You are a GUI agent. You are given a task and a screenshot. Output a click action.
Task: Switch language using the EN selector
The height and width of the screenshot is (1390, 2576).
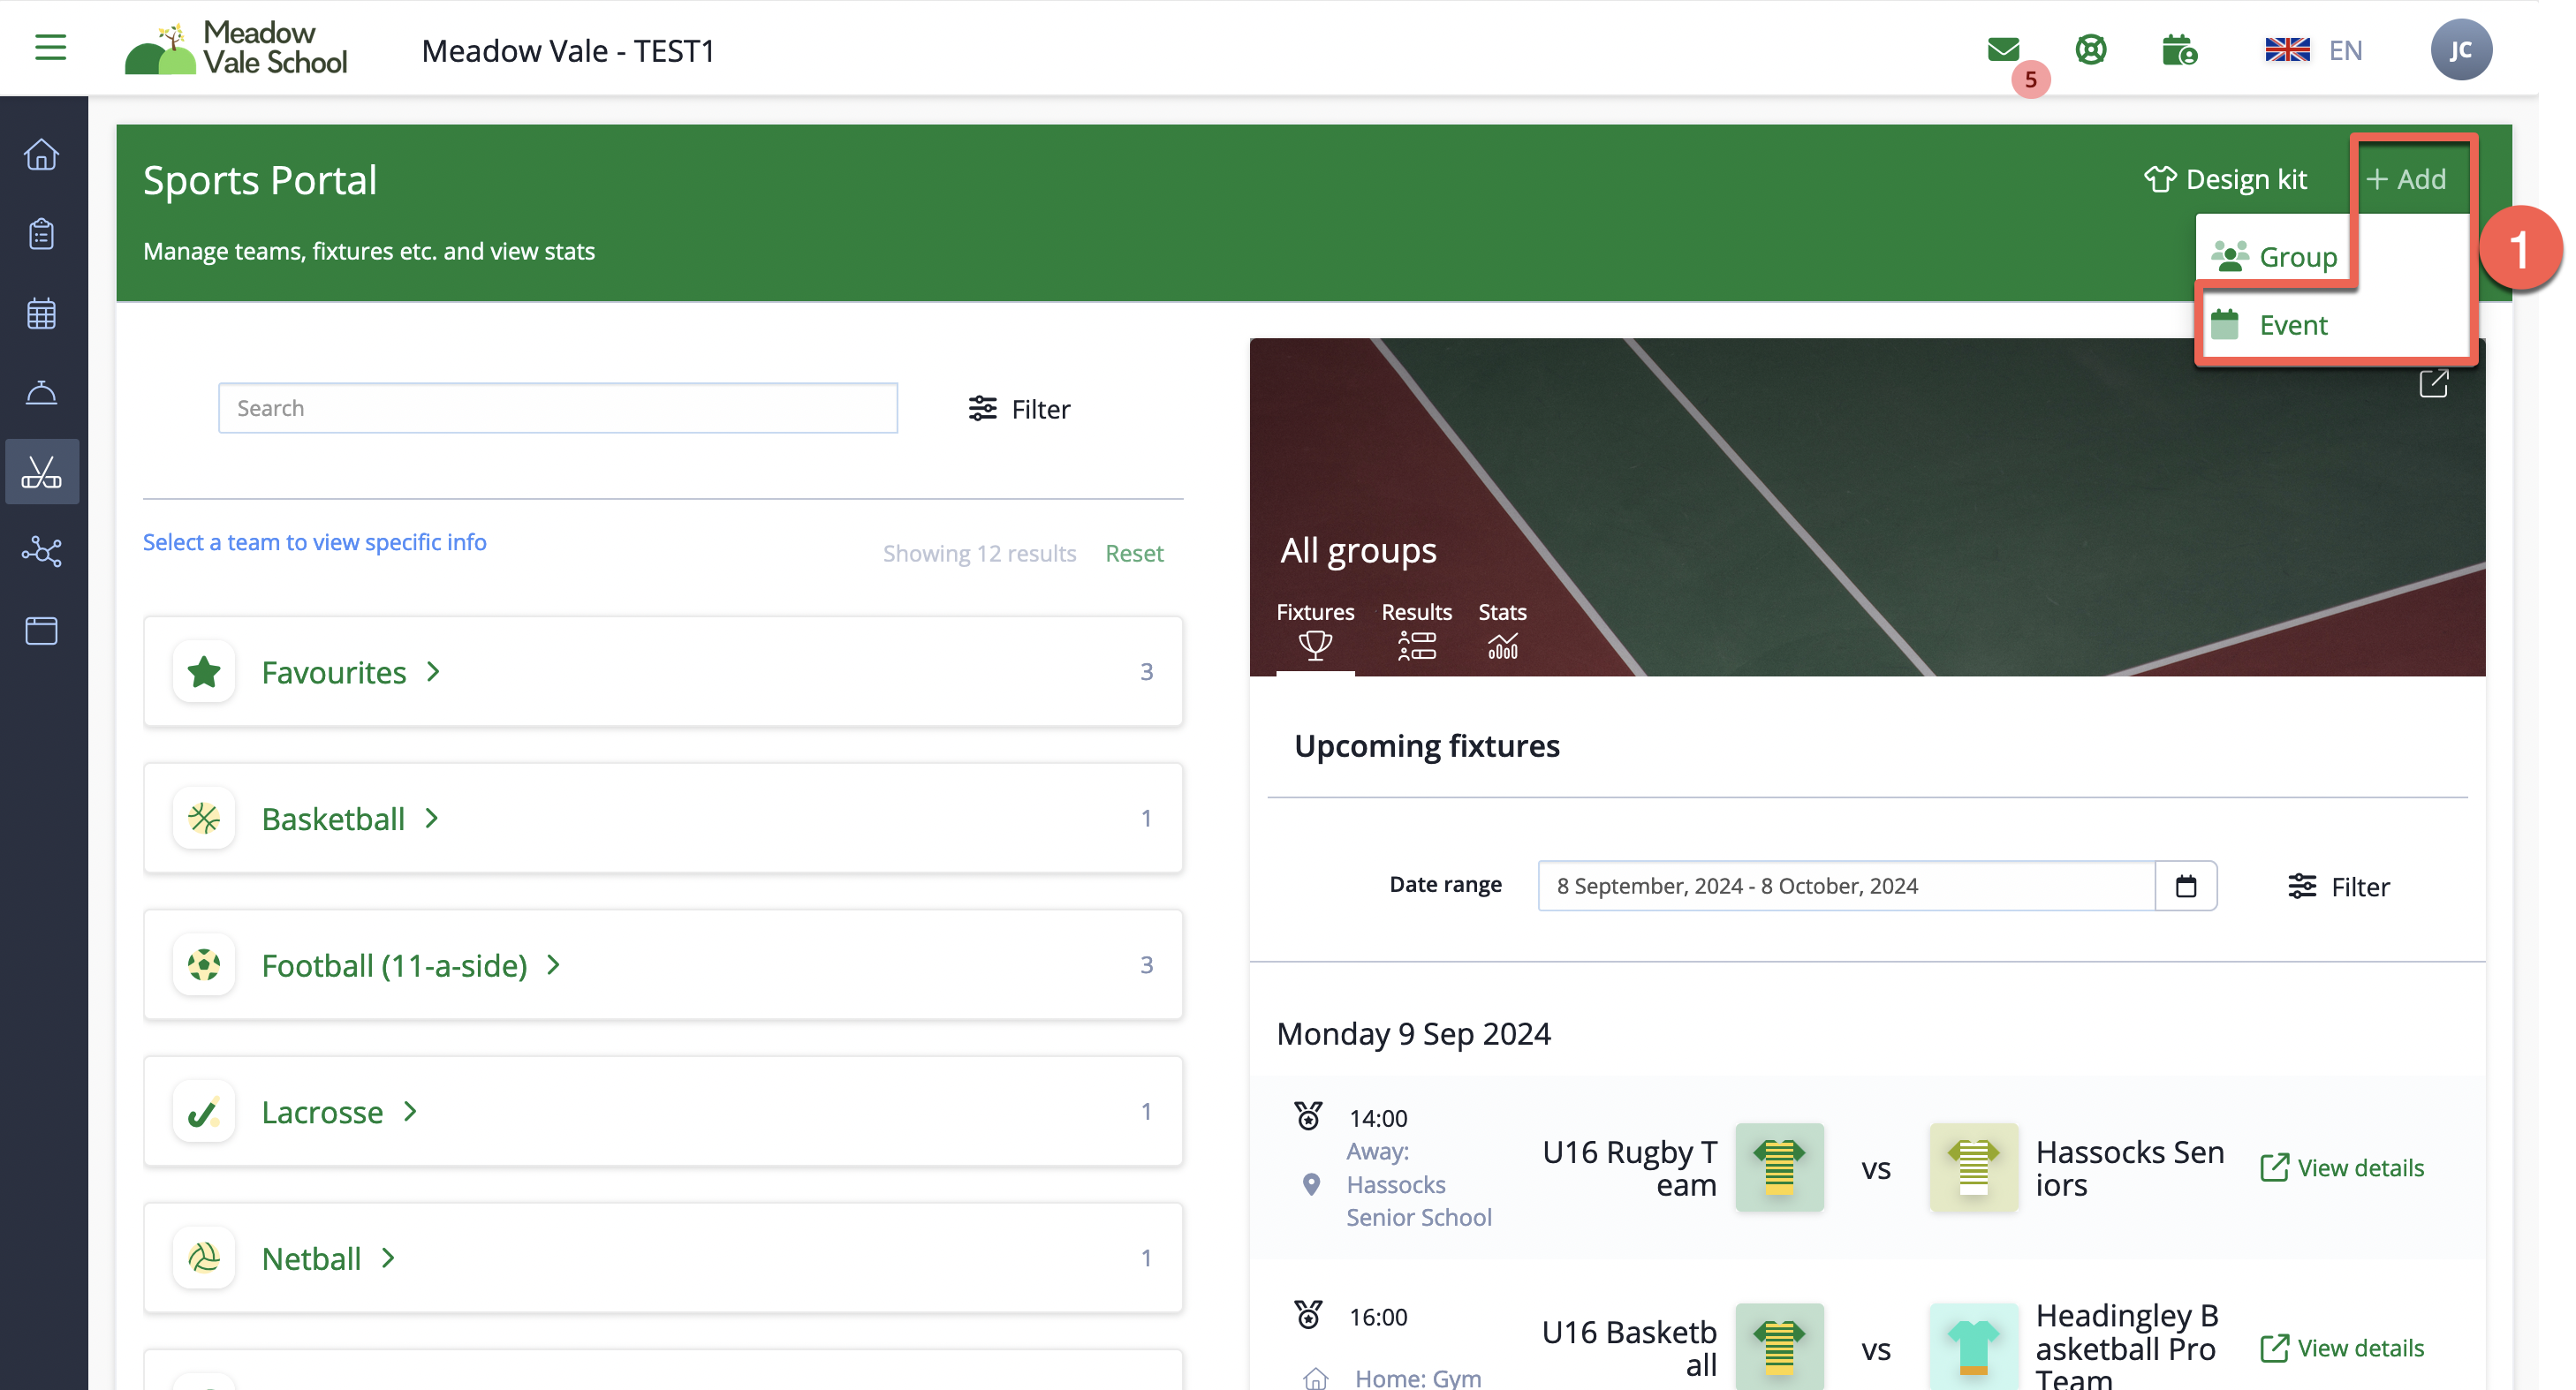(x=2313, y=50)
